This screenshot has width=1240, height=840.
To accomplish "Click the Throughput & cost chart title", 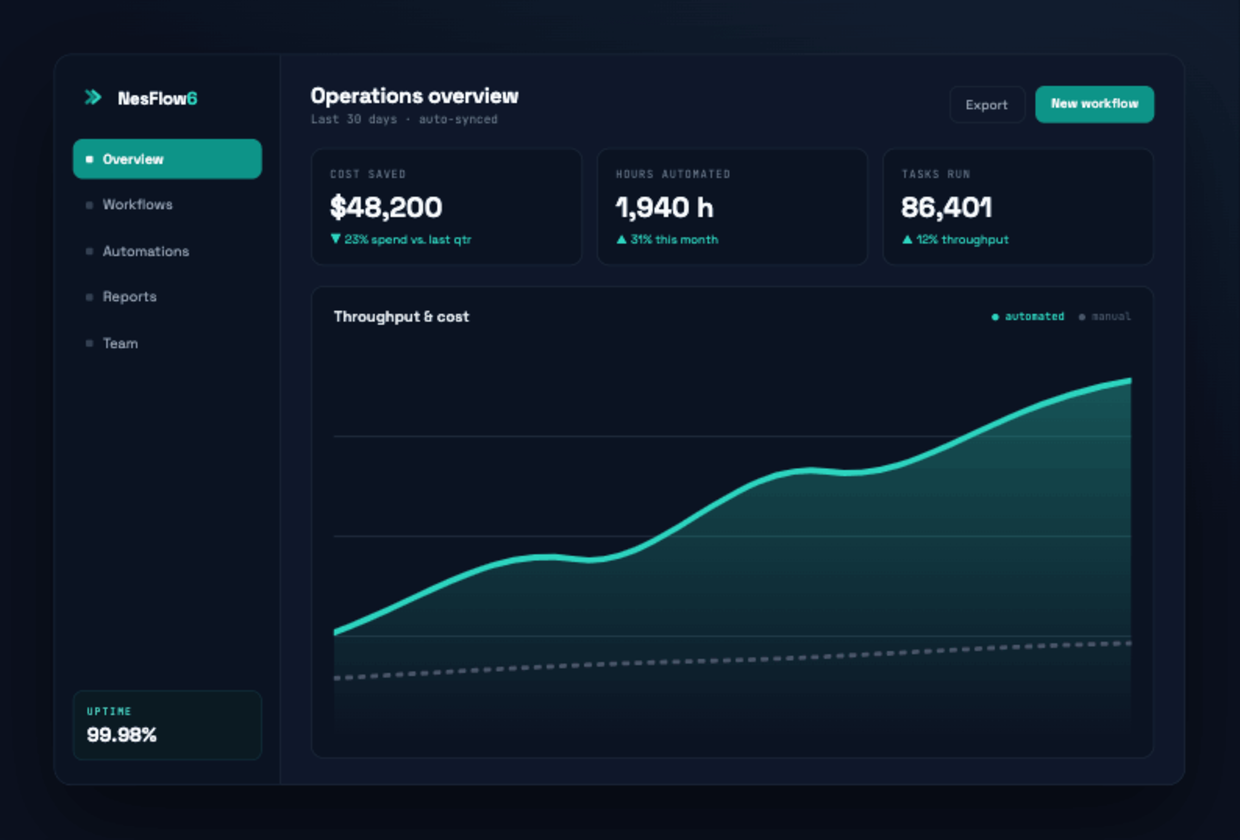I will click(401, 317).
